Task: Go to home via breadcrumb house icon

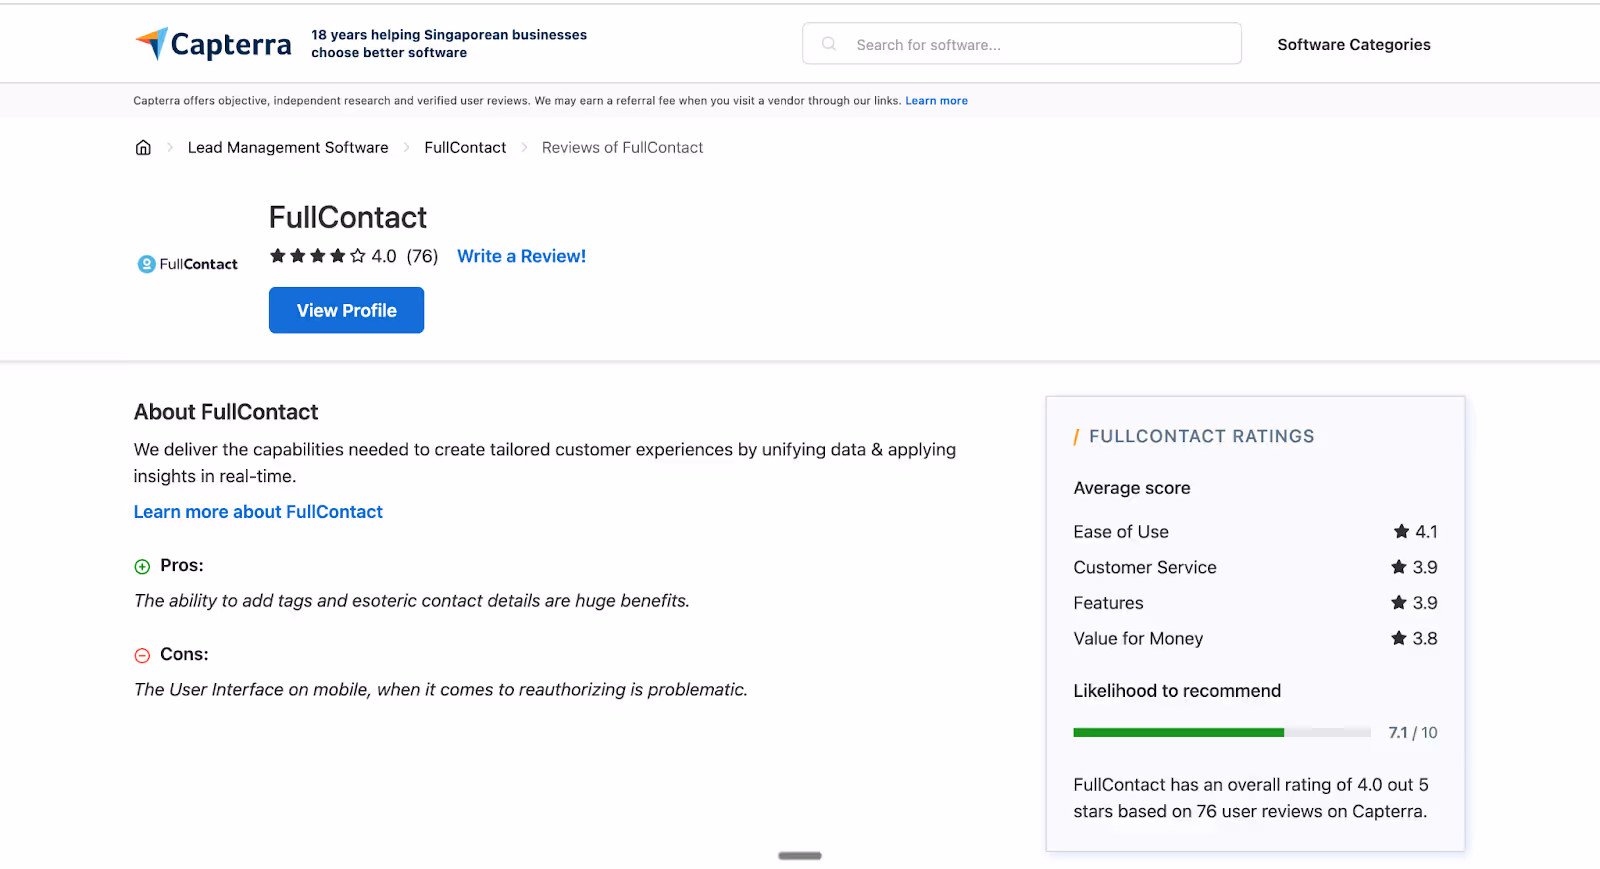Action: tap(143, 147)
